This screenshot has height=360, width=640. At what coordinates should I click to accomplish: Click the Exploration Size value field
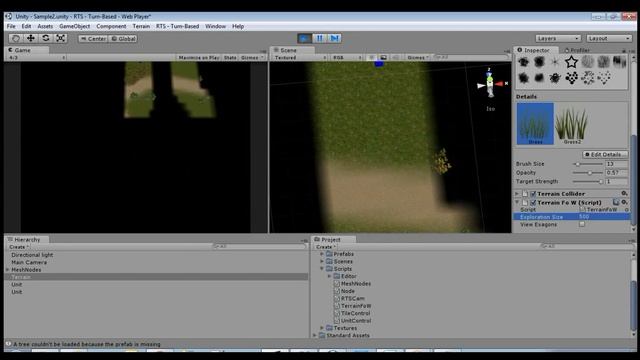pos(603,217)
